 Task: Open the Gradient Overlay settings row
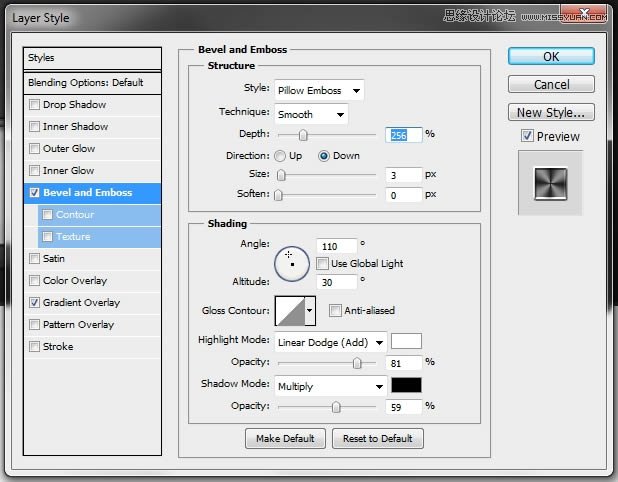point(92,303)
